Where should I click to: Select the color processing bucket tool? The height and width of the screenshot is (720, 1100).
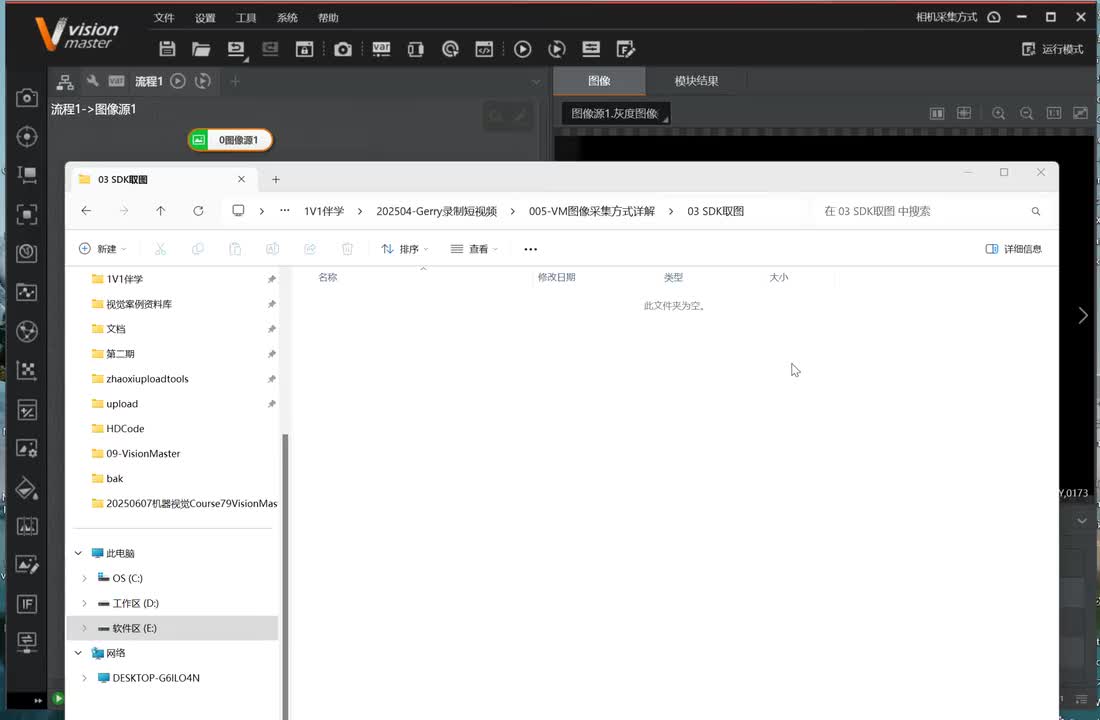pyautogui.click(x=27, y=488)
